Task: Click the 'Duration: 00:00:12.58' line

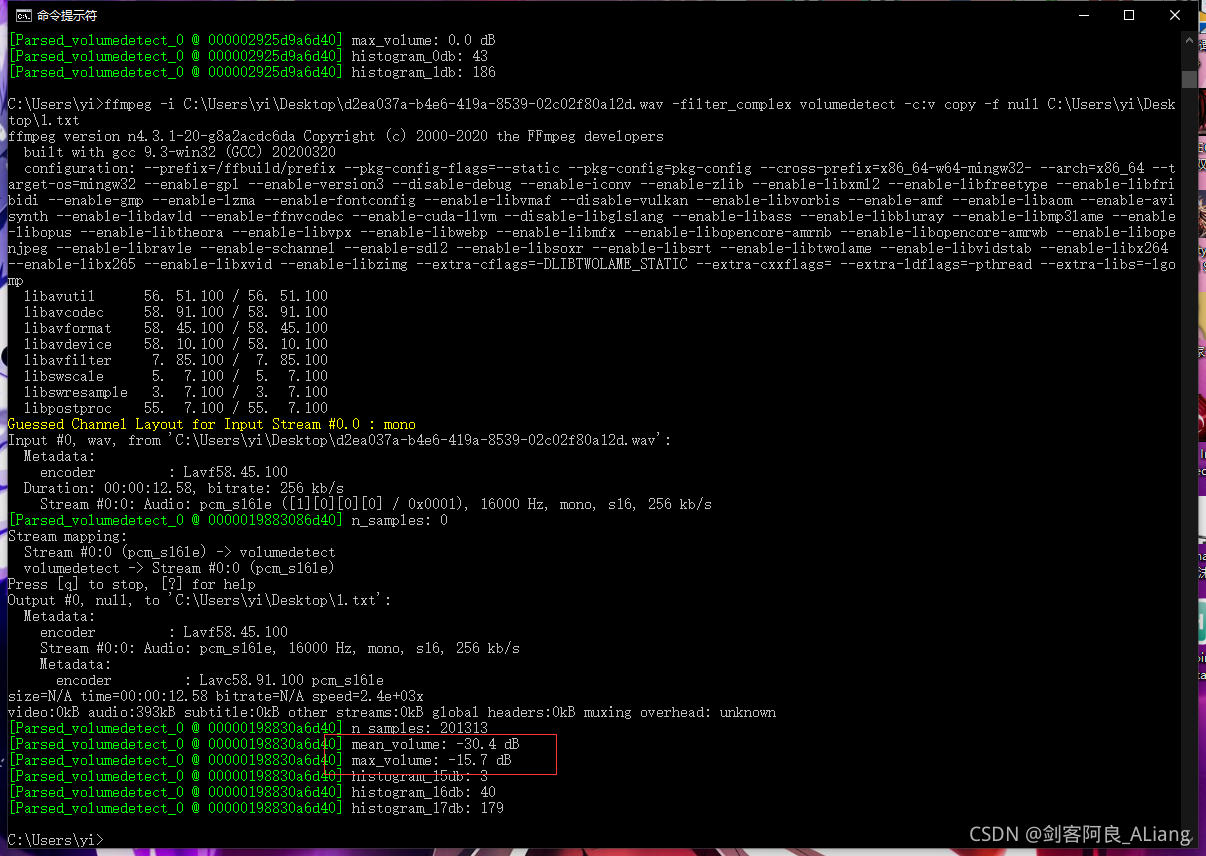Action: pyautogui.click(x=184, y=488)
